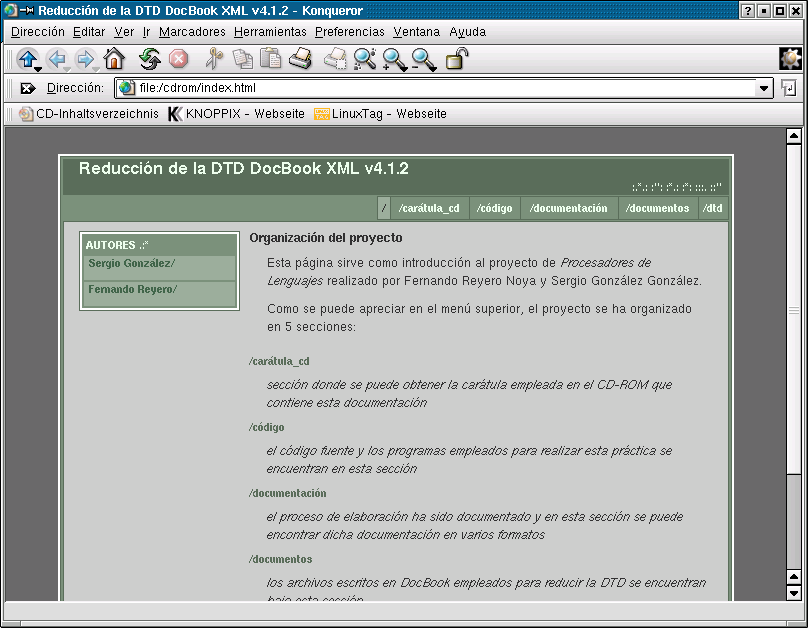Image resolution: width=808 pixels, height=628 pixels.
Task: Click the globe icon in the address field
Action: click(x=127, y=88)
